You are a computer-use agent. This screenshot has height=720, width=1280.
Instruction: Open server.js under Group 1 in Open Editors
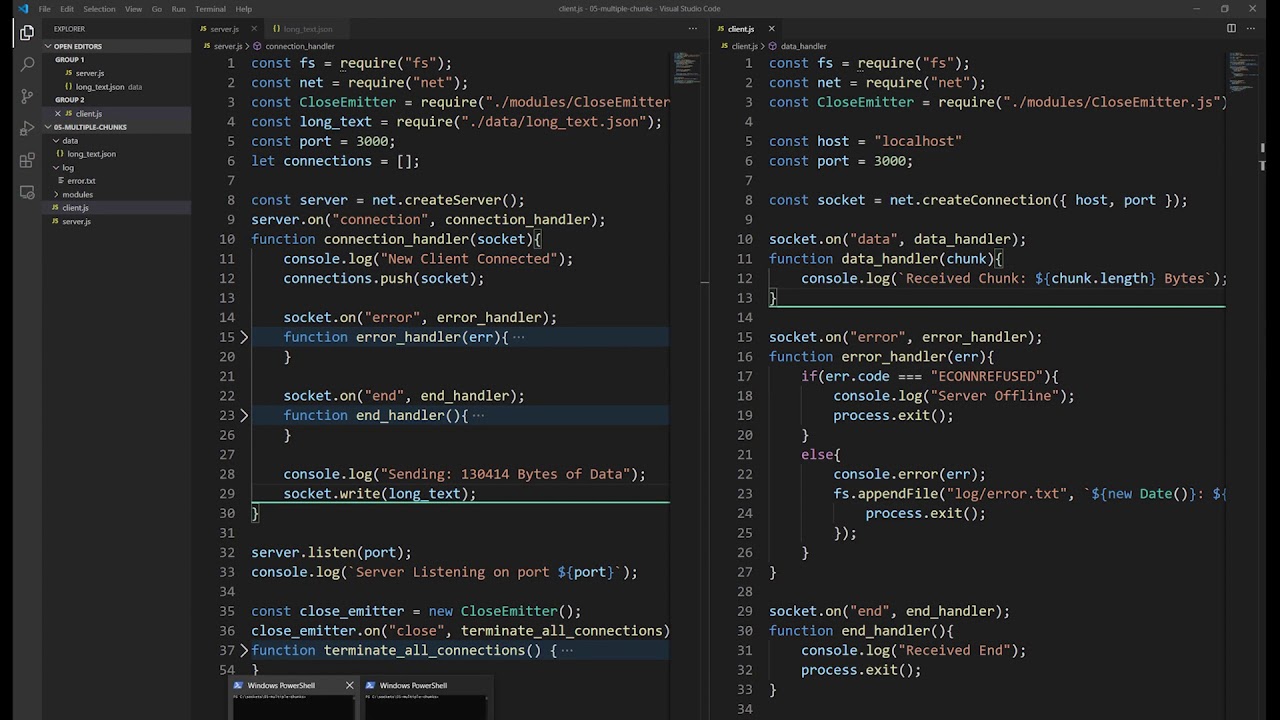pos(89,73)
